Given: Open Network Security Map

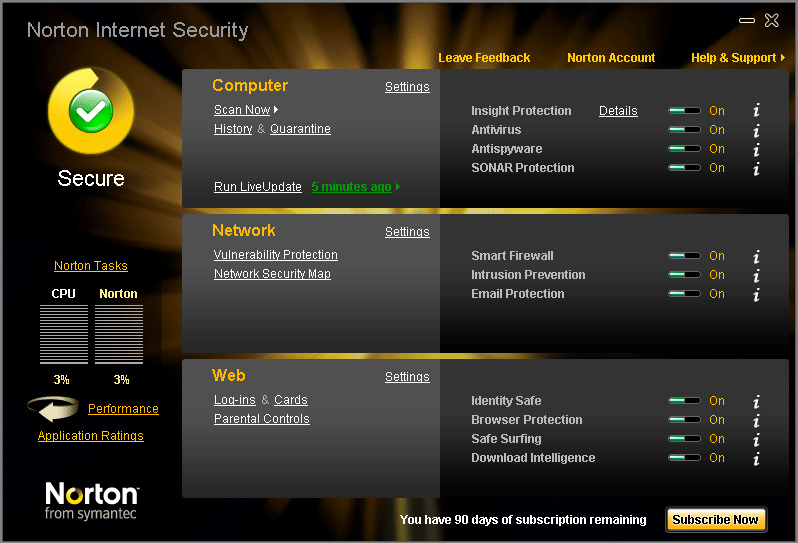Looking at the screenshot, I should 272,274.
